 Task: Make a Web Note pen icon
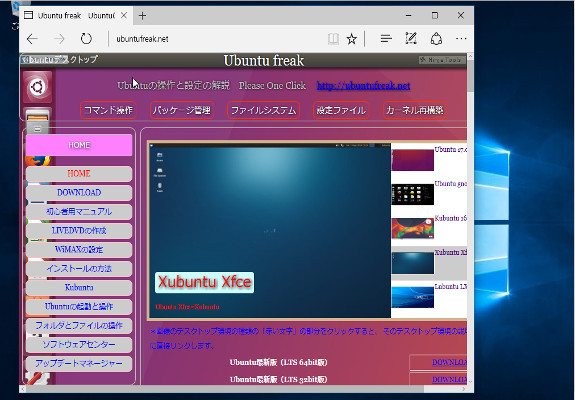411,38
